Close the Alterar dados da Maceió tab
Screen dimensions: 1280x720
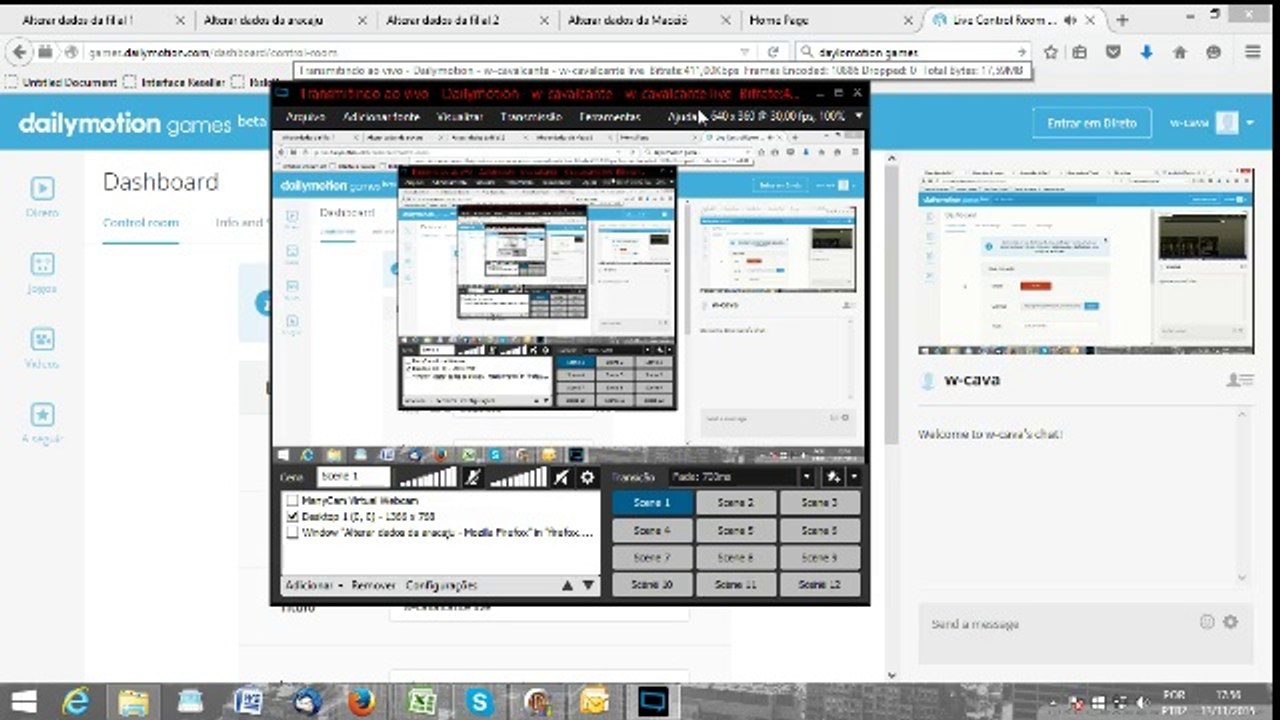pyautogui.click(x=726, y=20)
